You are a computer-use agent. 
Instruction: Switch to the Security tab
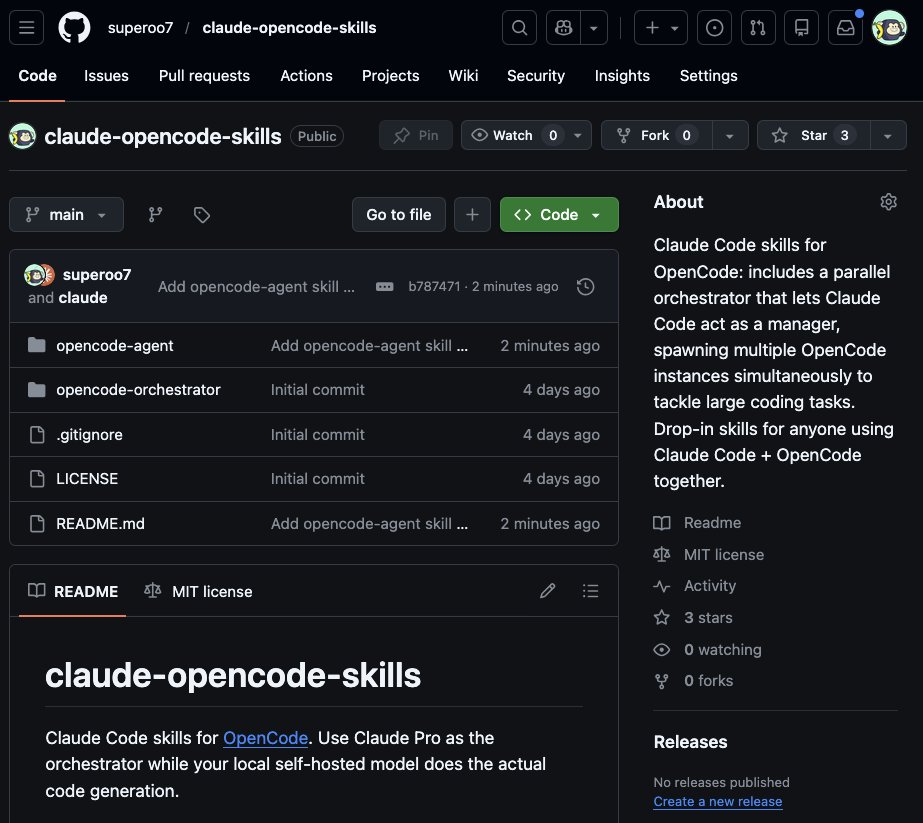point(536,76)
